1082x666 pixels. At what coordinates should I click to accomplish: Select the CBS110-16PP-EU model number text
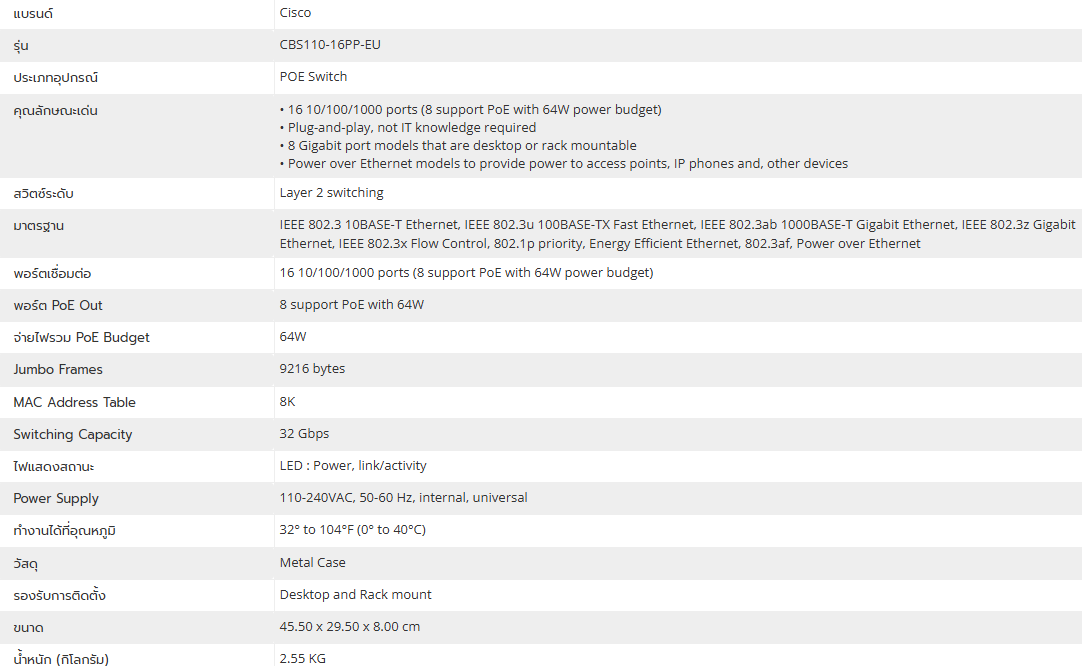tap(330, 45)
